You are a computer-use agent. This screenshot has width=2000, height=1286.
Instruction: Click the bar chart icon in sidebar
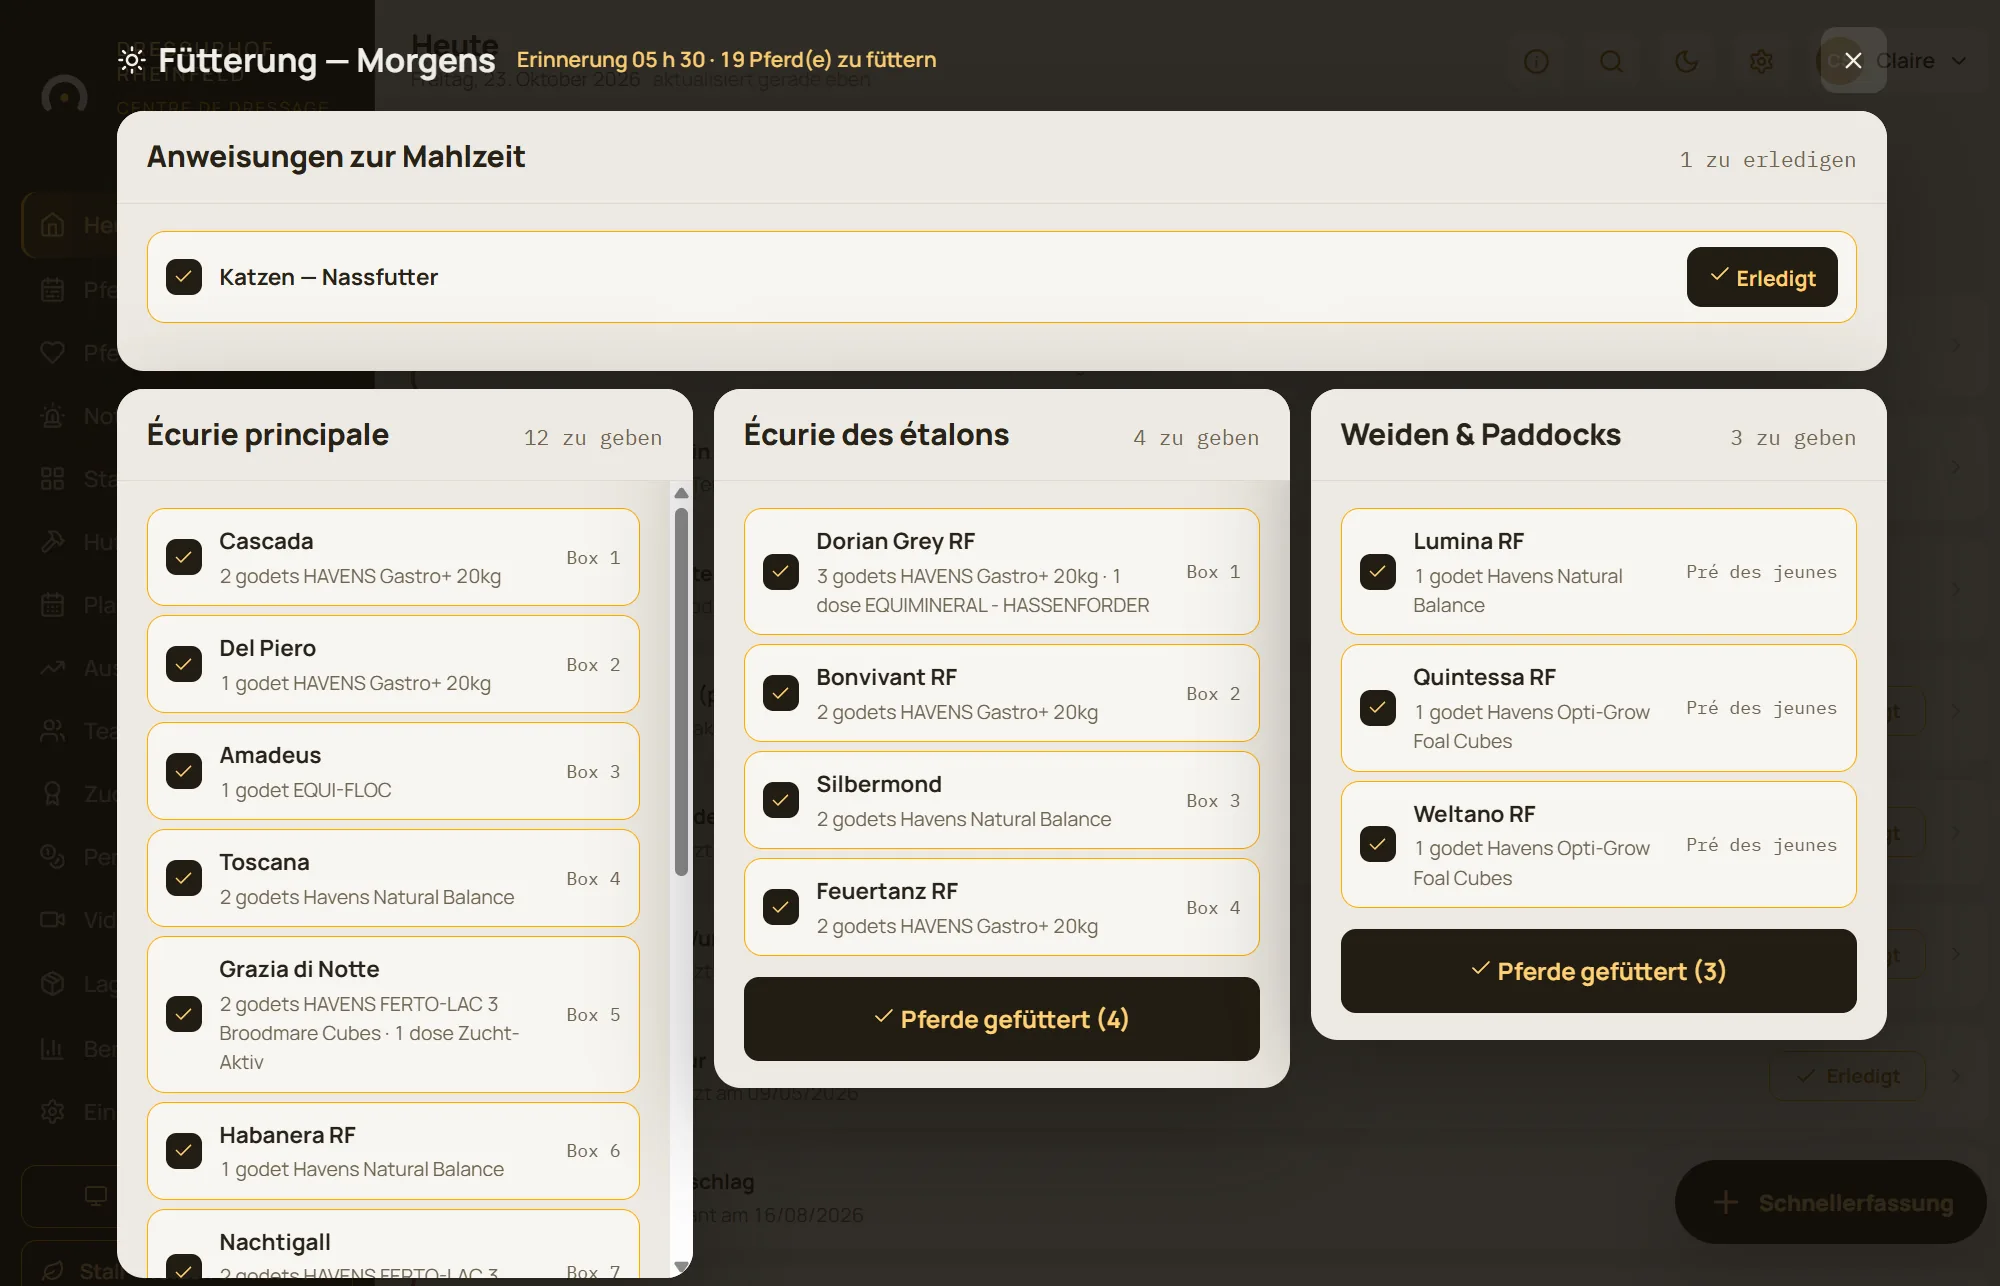coord(52,1049)
